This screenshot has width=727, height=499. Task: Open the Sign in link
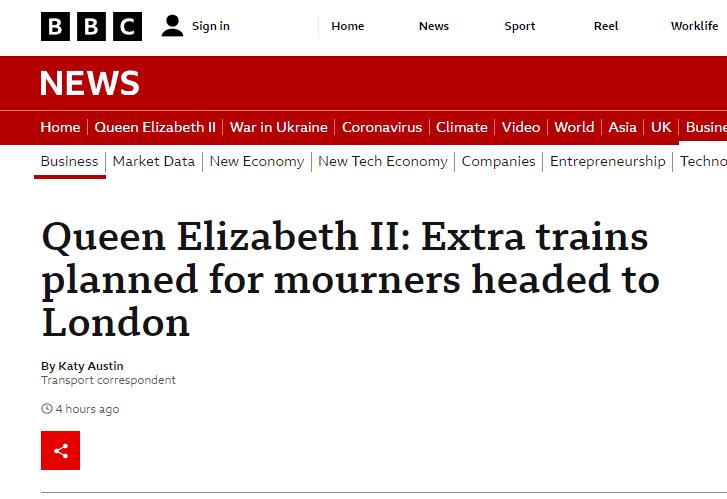tap(211, 26)
